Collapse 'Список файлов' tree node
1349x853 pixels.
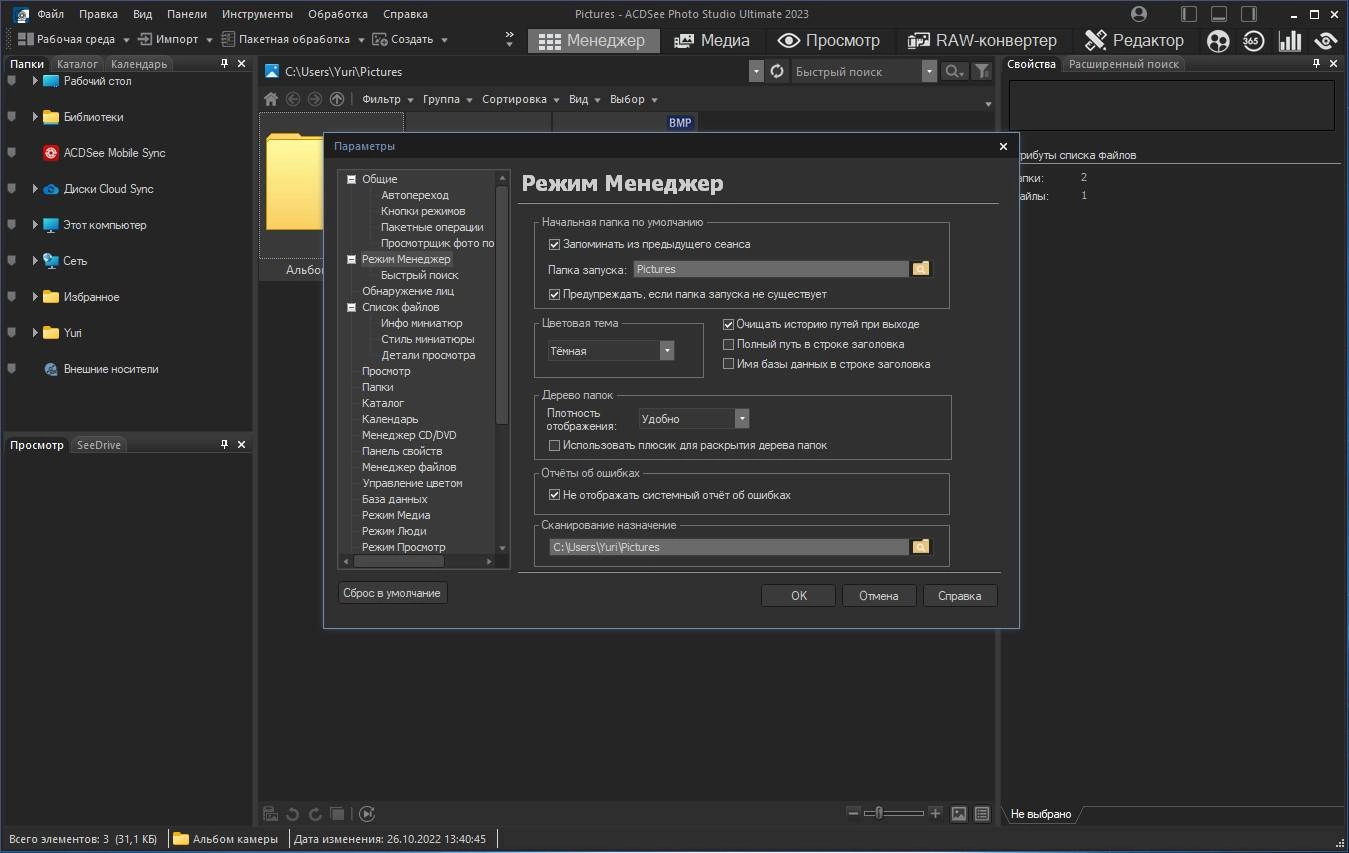[x=351, y=308]
